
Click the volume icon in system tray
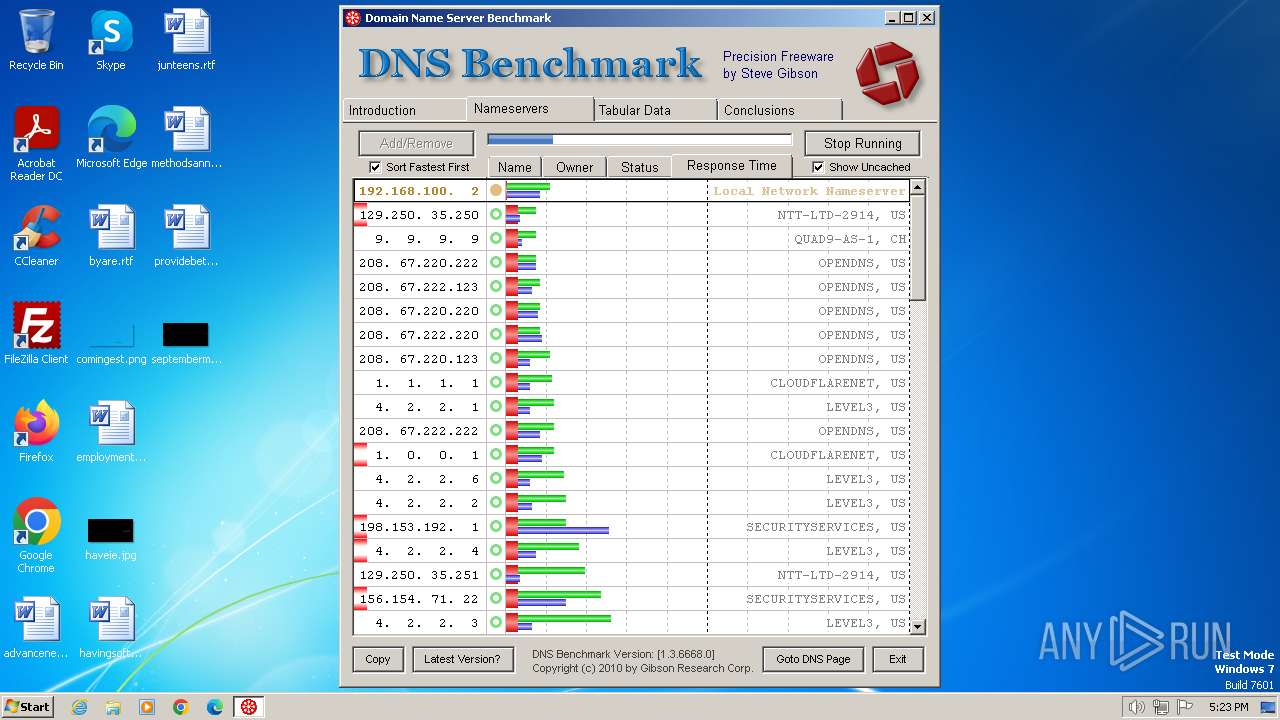pos(1136,707)
